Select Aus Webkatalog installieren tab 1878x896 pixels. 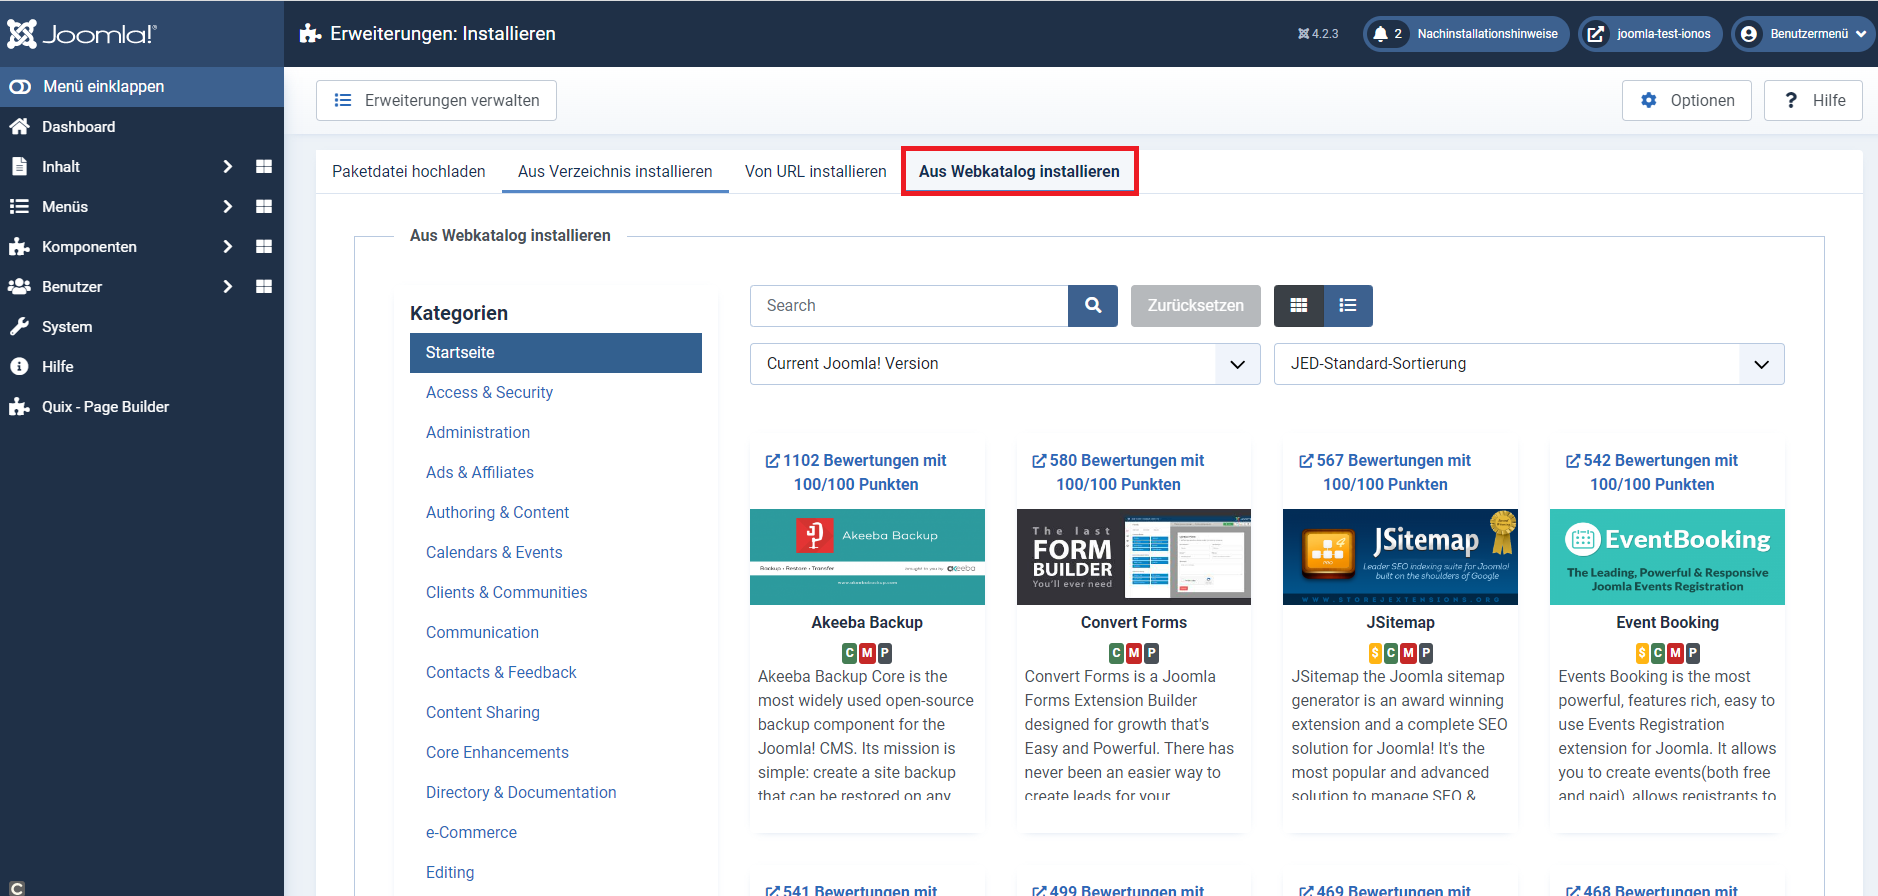(1019, 172)
